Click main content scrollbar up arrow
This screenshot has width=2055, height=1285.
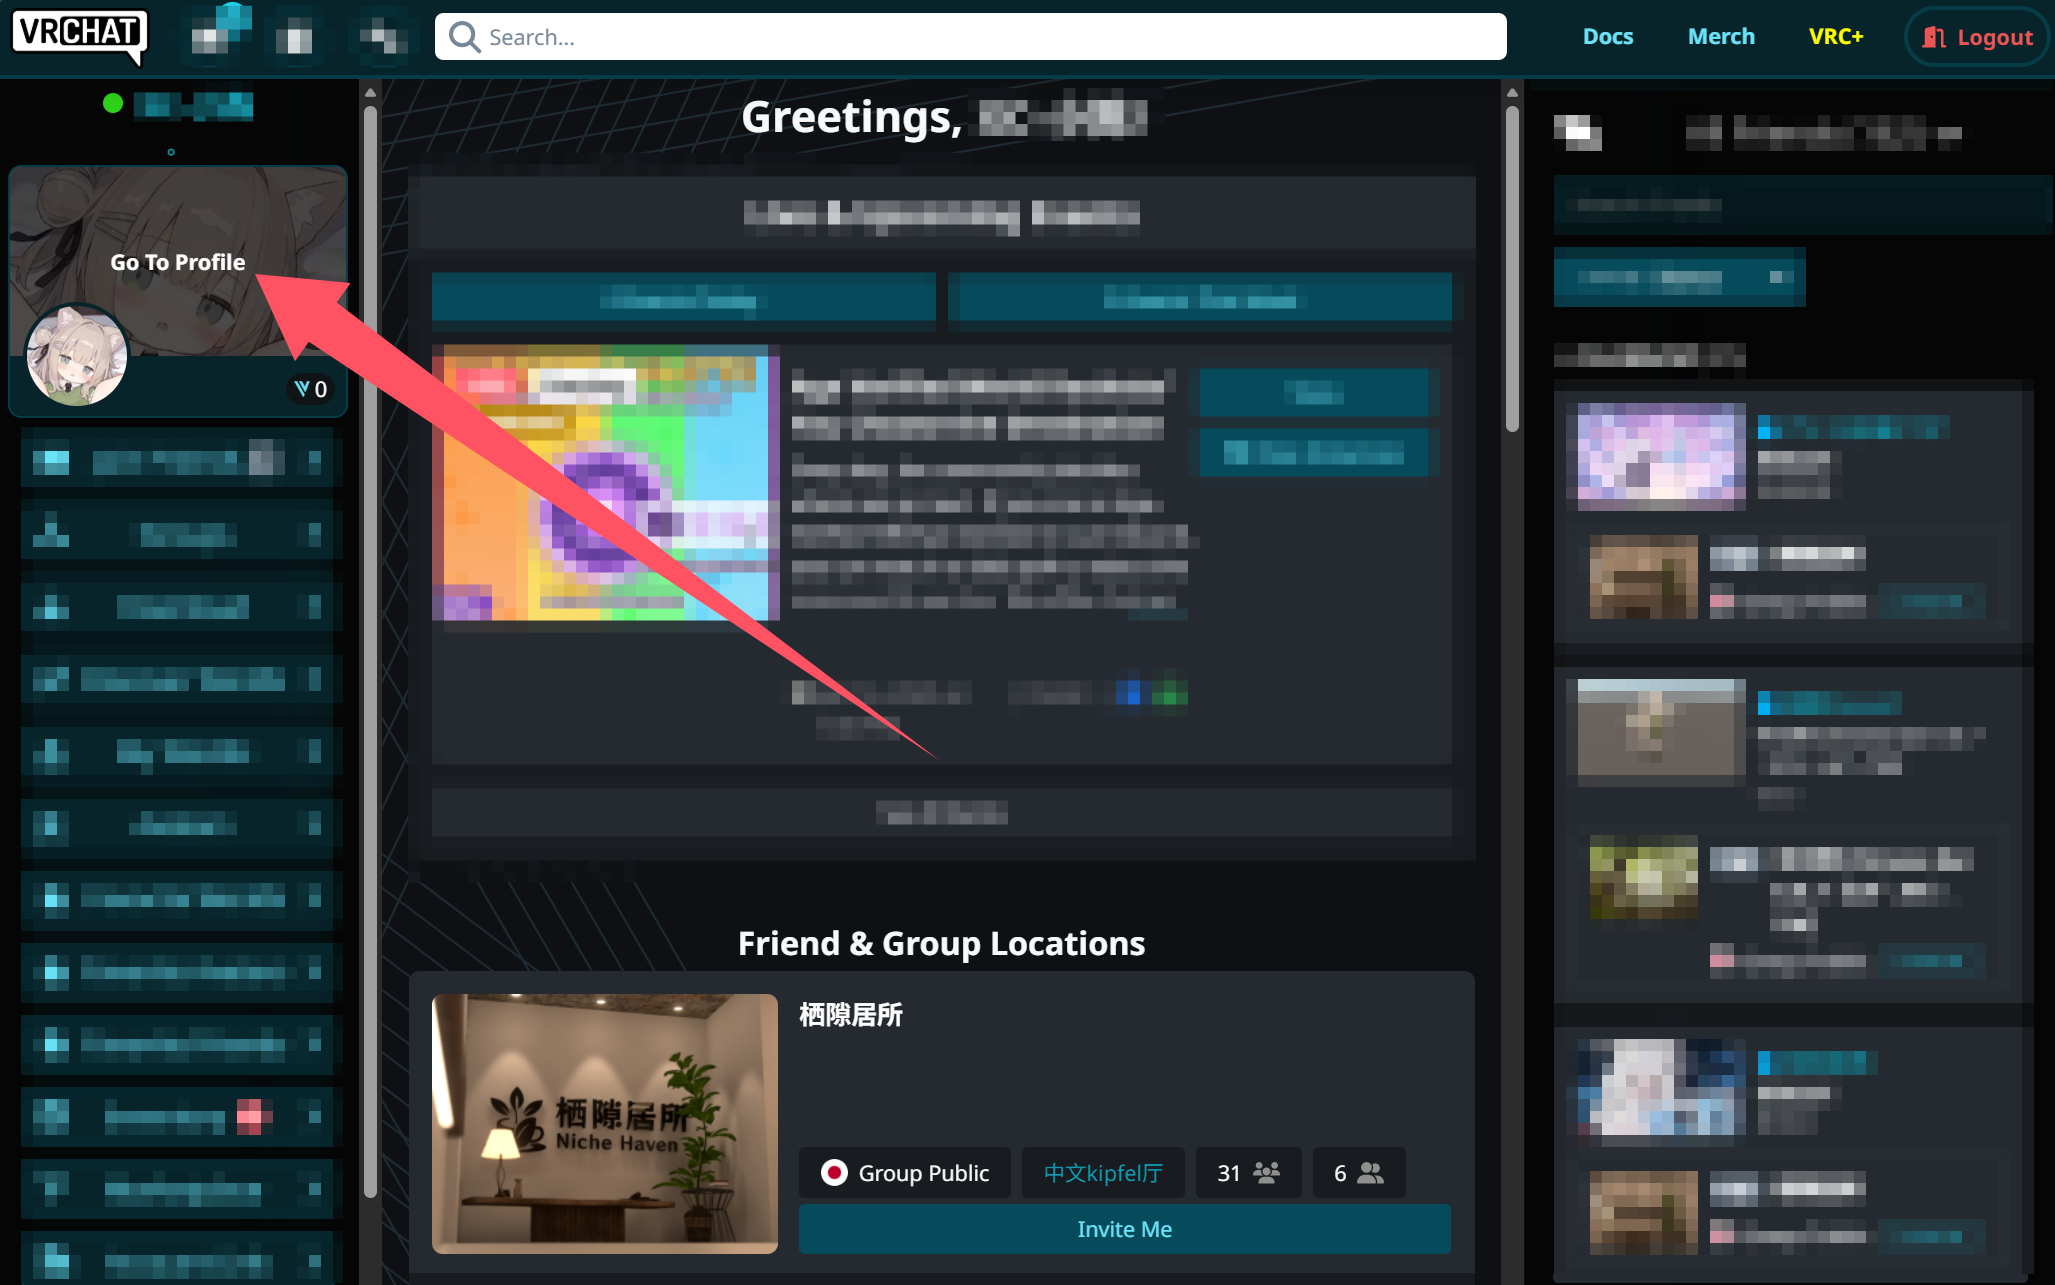tap(1512, 92)
